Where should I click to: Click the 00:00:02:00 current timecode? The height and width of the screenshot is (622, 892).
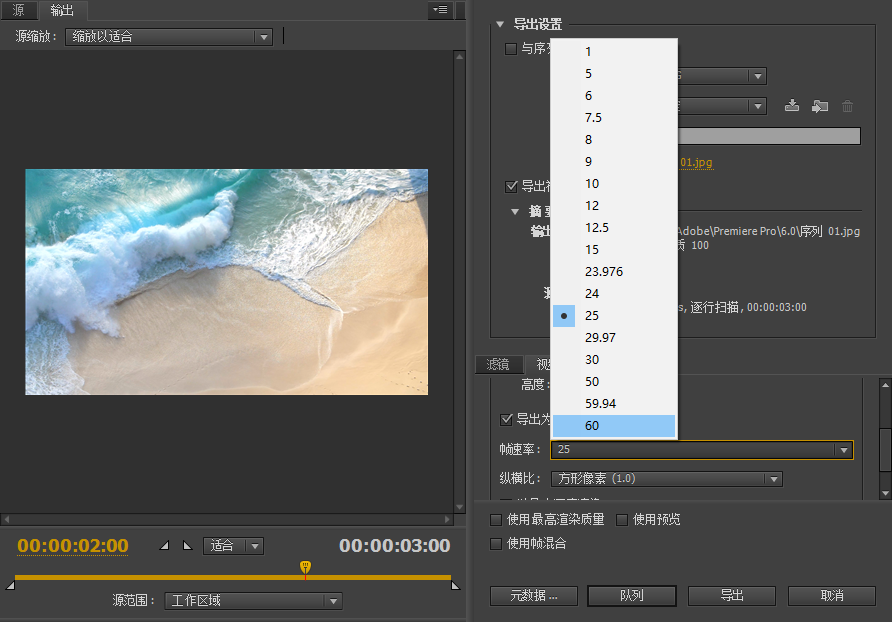(73, 546)
